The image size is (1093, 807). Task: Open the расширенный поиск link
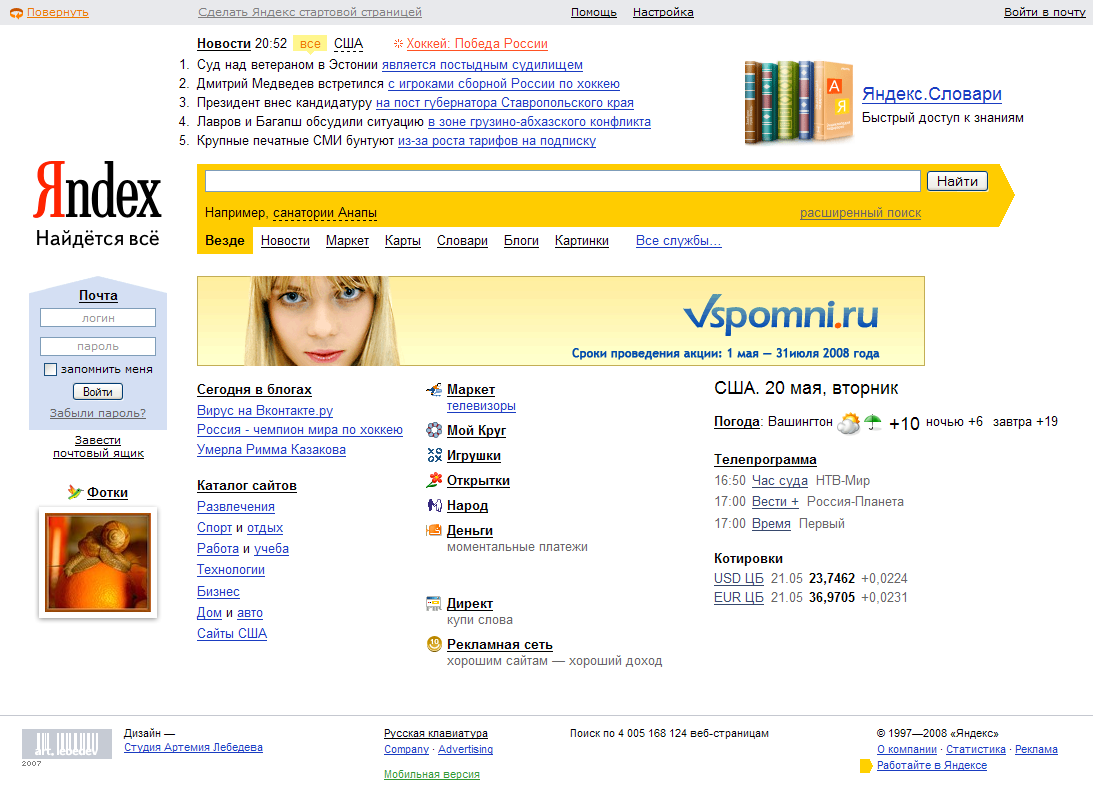click(860, 213)
